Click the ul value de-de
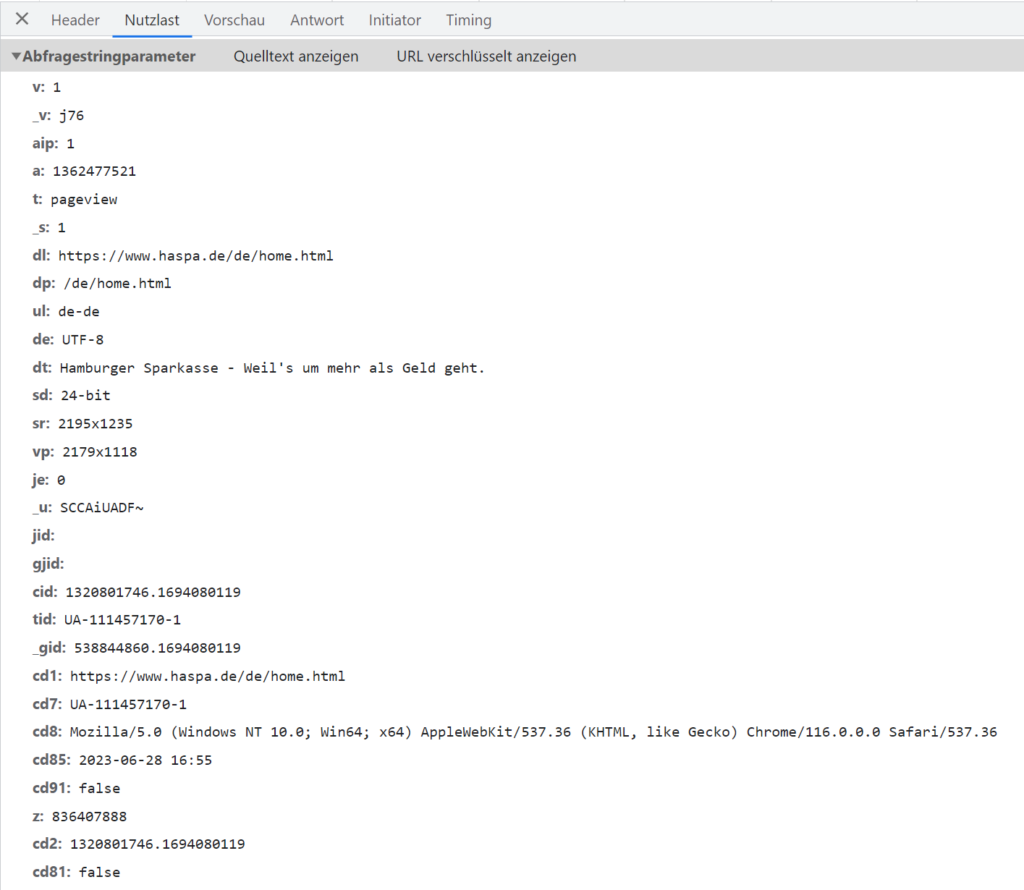 78,311
